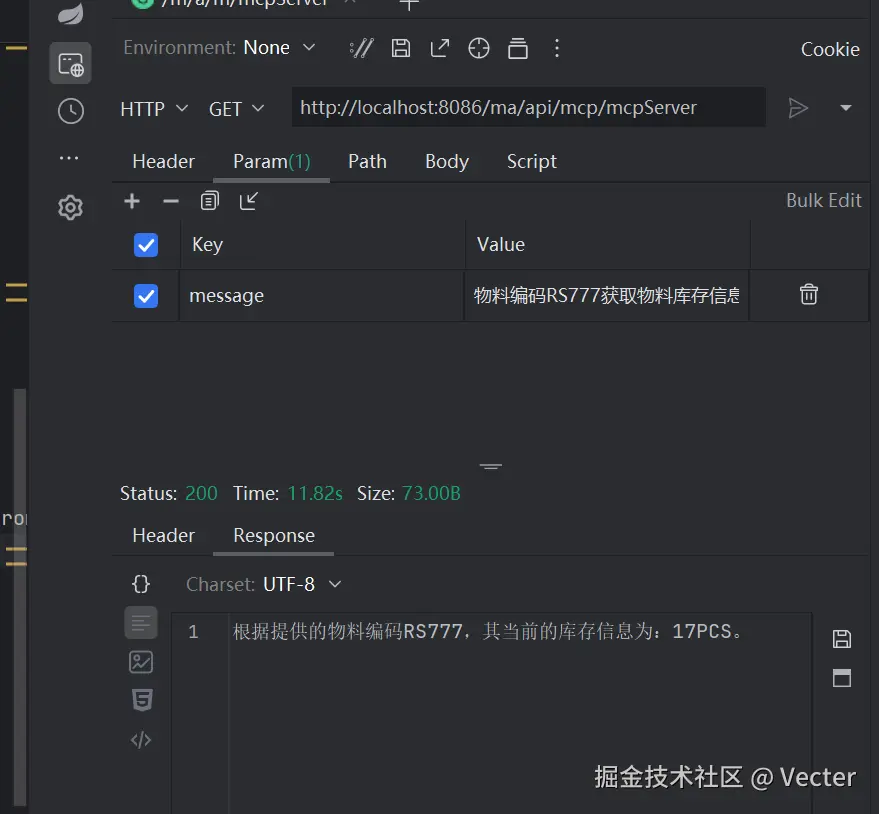Open the Cookie manager

(830, 49)
